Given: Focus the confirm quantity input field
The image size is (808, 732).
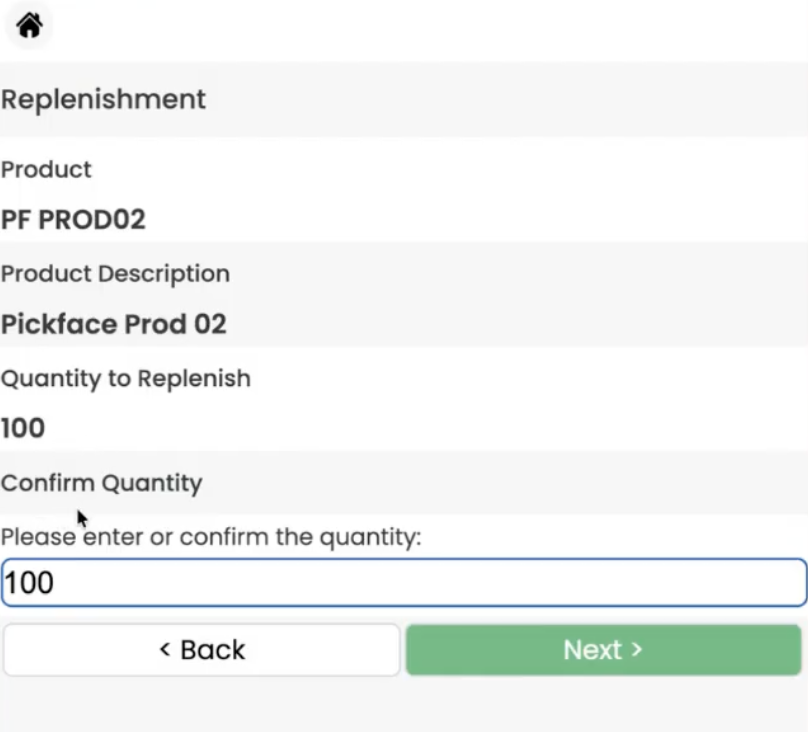Looking at the screenshot, I should 404,583.
